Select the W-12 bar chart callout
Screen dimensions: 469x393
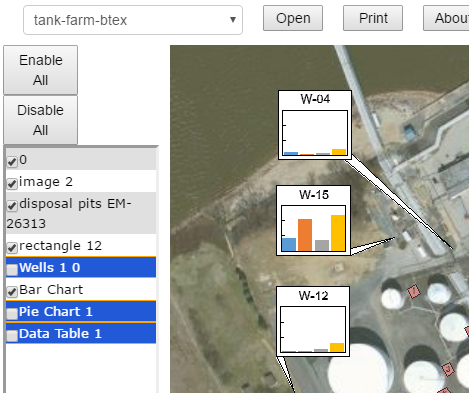[x=313, y=321]
